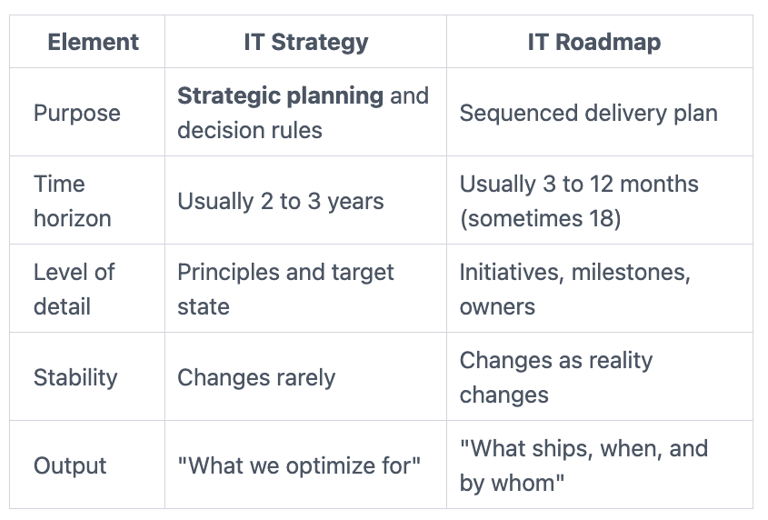The width and height of the screenshot is (768, 520).
Task: Click the 'Changes as reality changes' cell
Action: (x=555, y=377)
